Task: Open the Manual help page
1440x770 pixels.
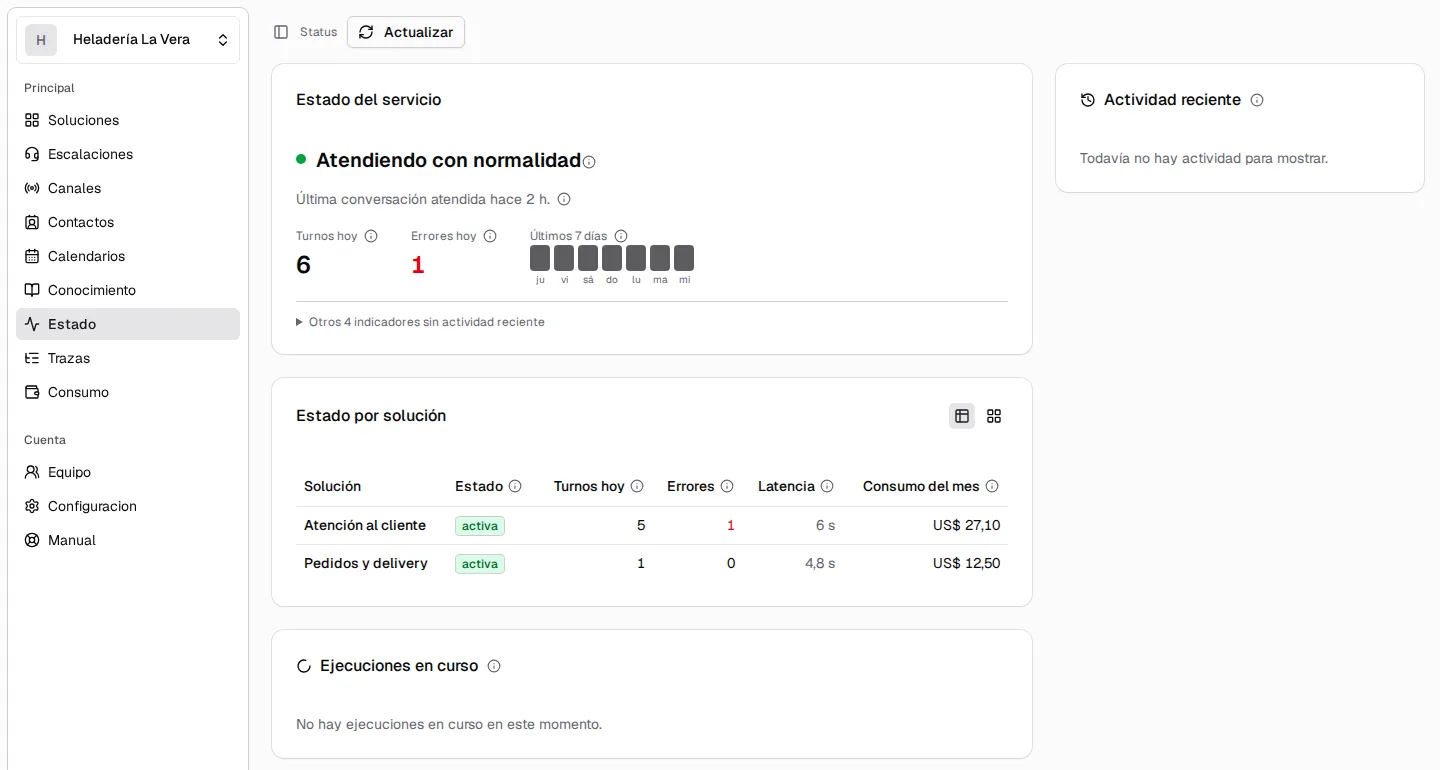Action: [128, 540]
